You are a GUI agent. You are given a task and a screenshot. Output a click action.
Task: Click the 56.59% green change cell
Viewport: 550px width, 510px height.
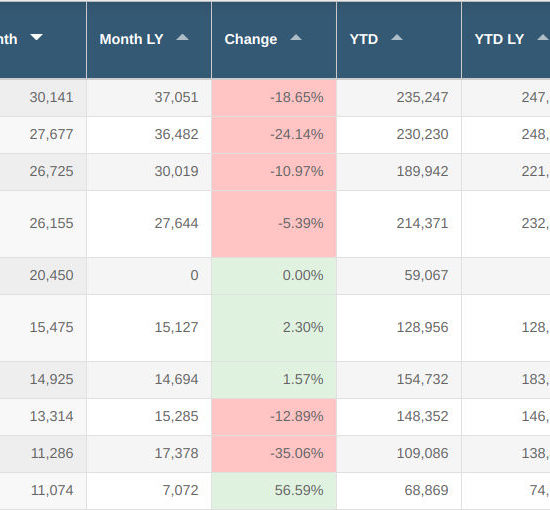(274, 491)
